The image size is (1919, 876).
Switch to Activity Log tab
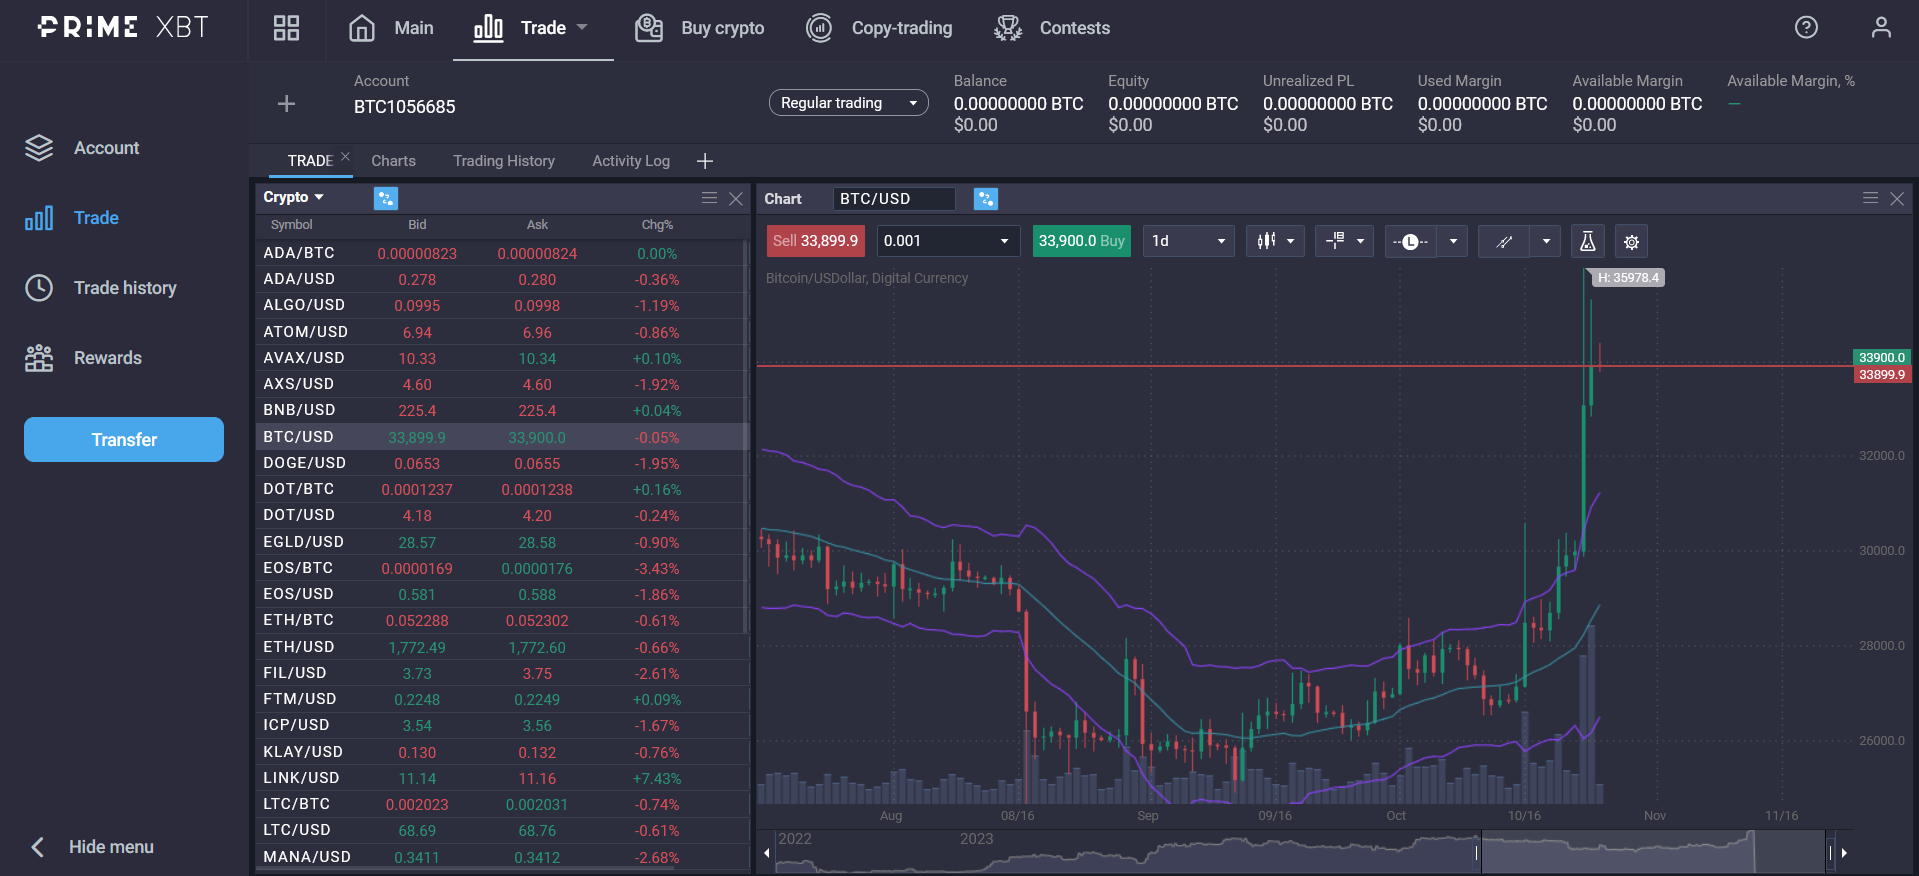[630, 161]
